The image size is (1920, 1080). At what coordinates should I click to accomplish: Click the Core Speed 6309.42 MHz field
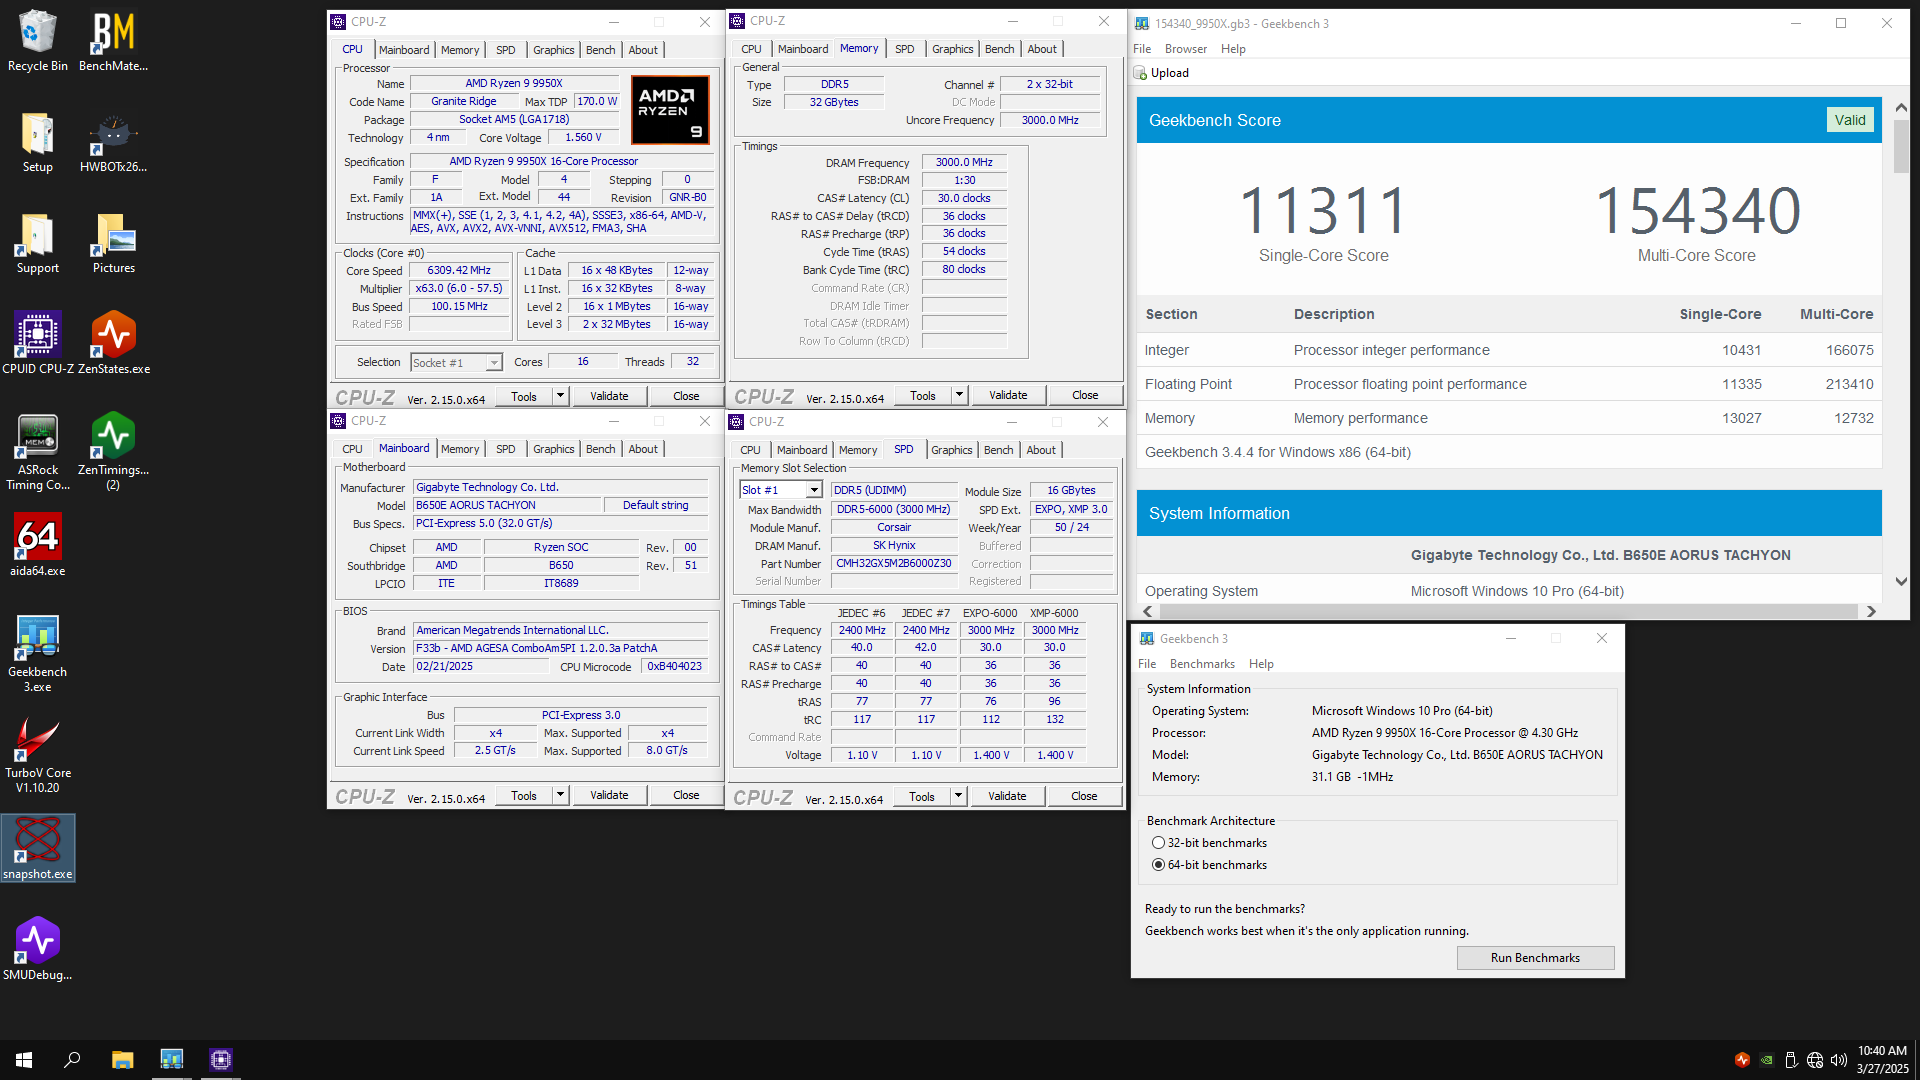click(460, 271)
